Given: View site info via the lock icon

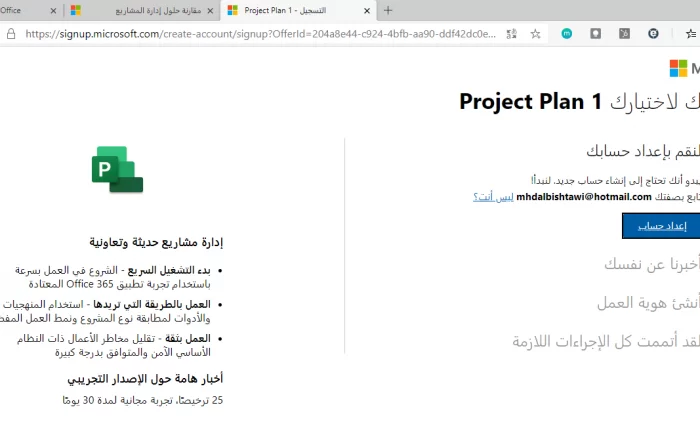Looking at the screenshot, I should [x=11, y=34].
